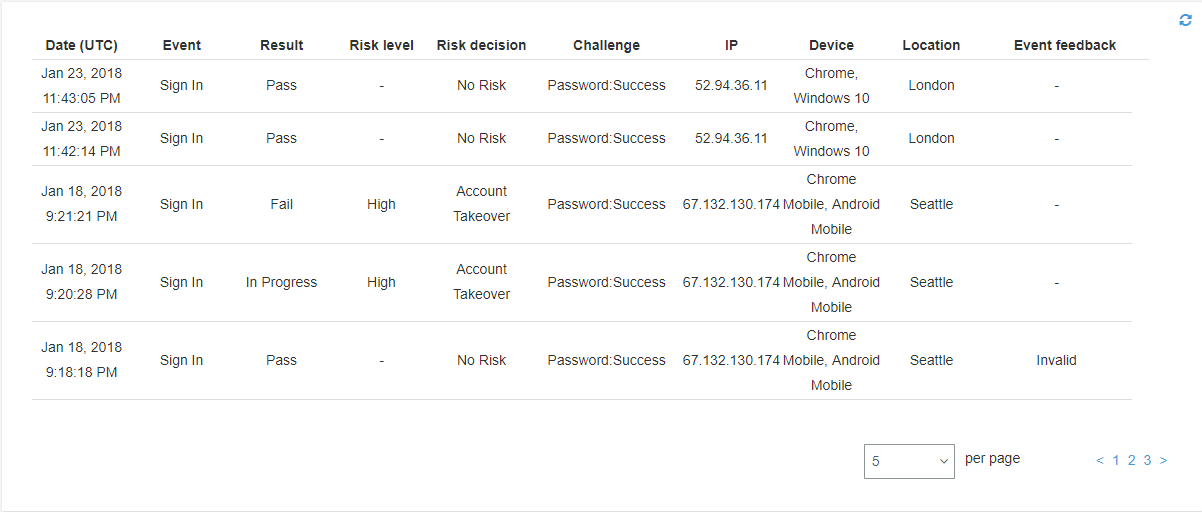1202x512 pixels.
Task: Click the Risk level column header
Action: click(381, 45)
